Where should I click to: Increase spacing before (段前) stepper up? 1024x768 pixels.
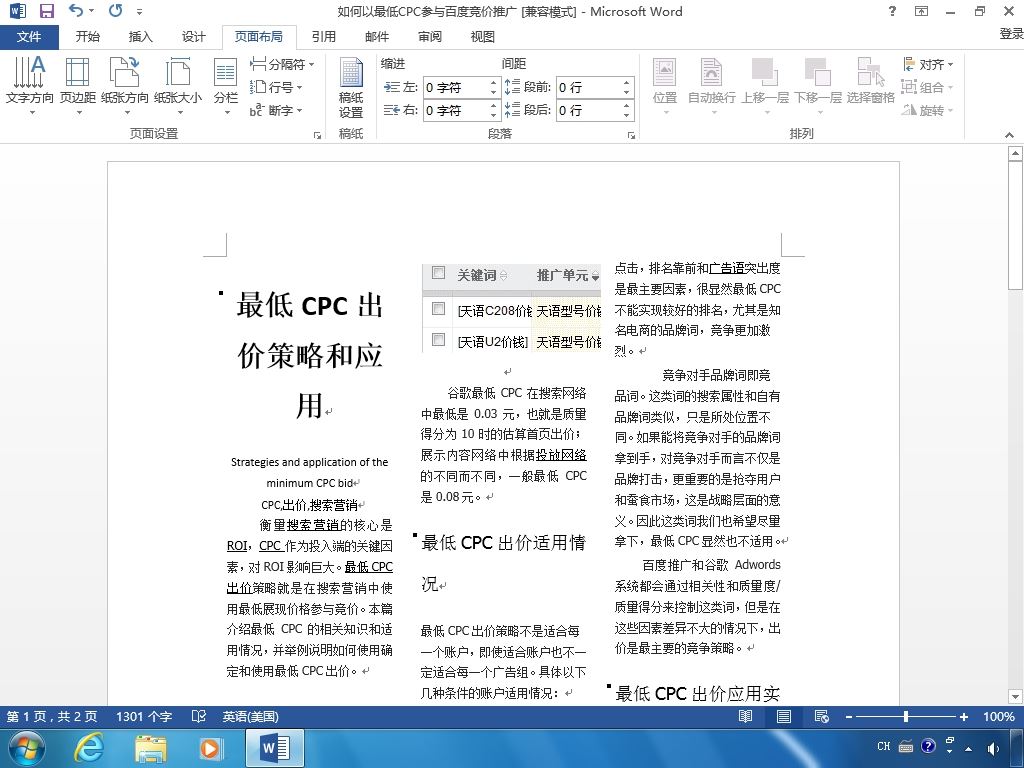[x=626, y=82]
